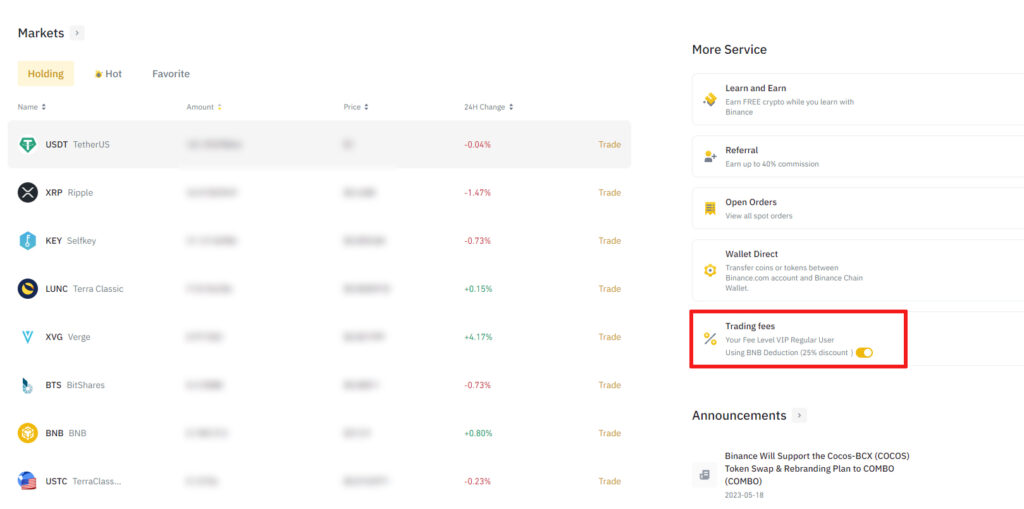Open the Cocos-BCX token swap announcement
The image size is (1024, 509).
[817, 468]
